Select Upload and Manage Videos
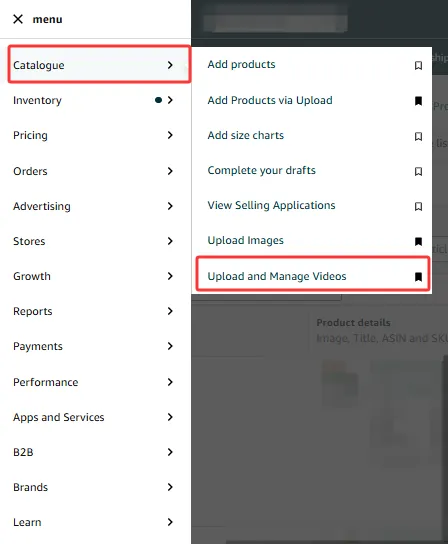This screenshot has width=448, height=544. tap(277, 276)
